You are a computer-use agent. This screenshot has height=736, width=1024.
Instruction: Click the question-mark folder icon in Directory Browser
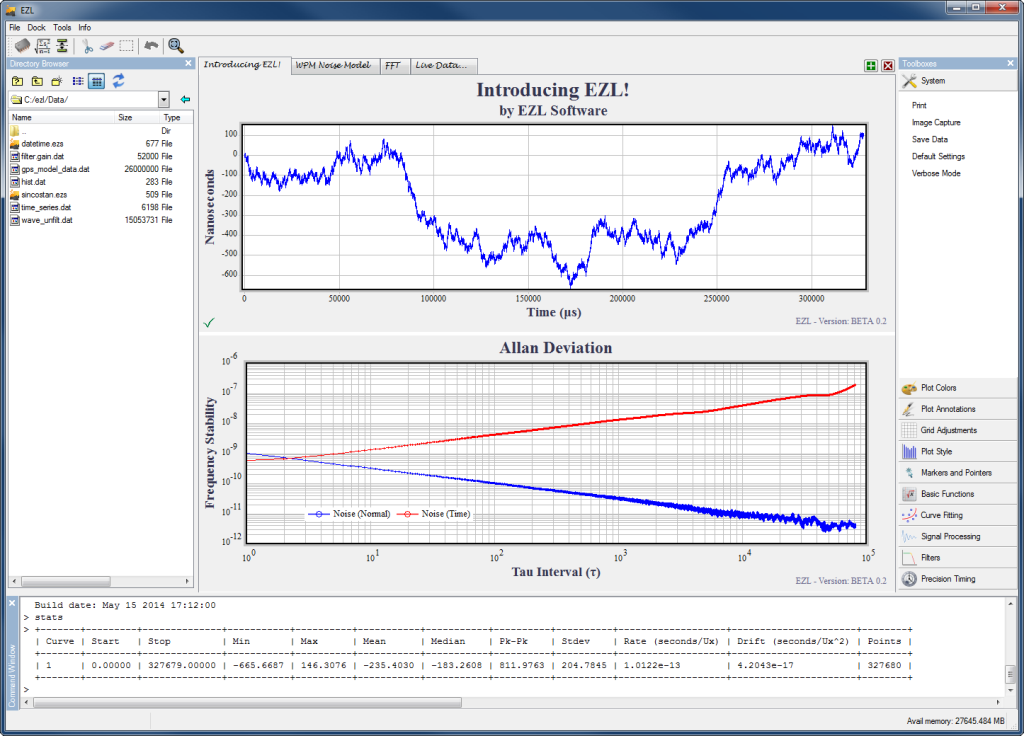coord(18,81)
